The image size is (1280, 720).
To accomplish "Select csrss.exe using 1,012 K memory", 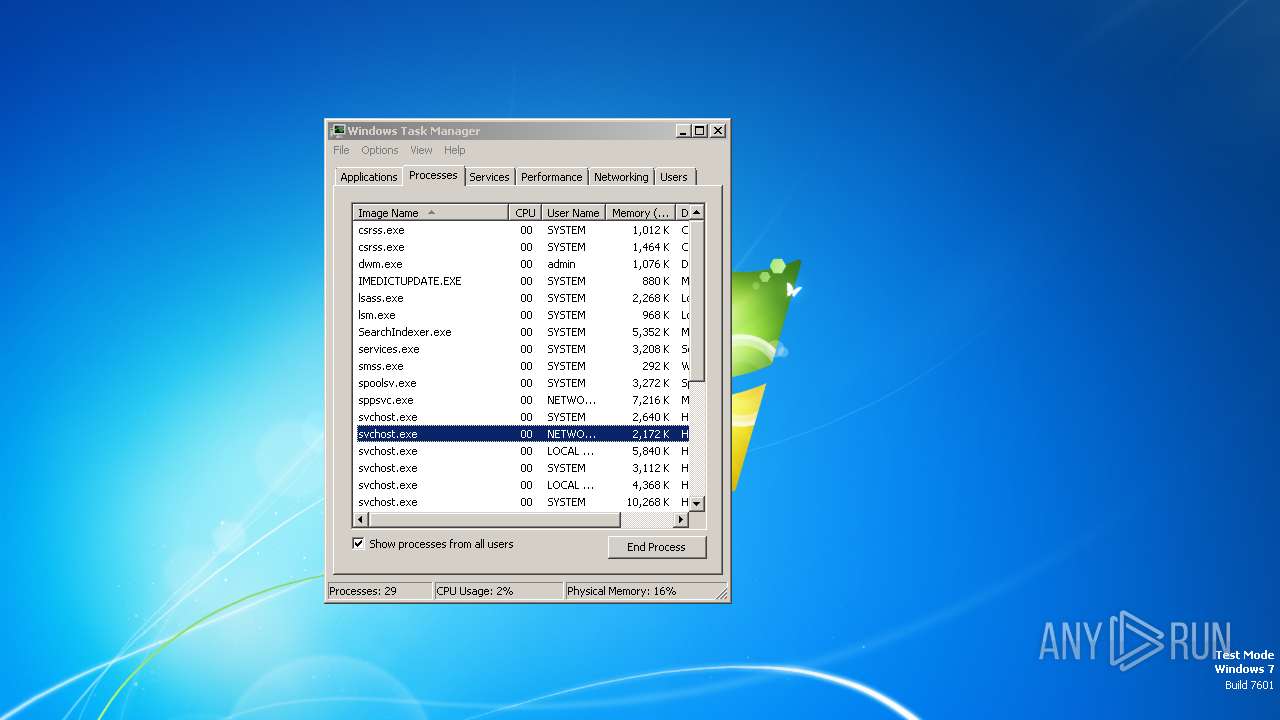I will (x=522, y=230).
